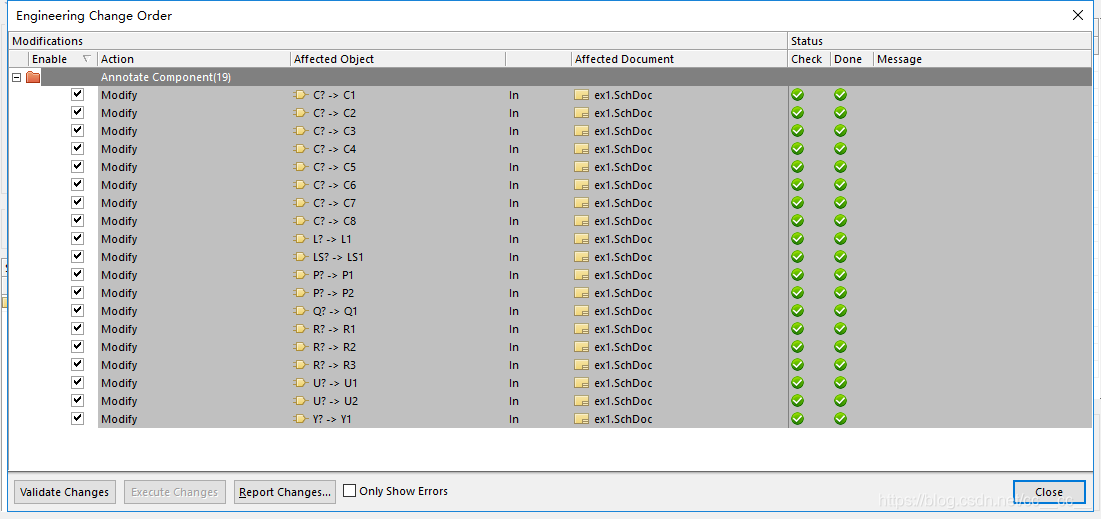Click the Validate Changes button
The image size is (1101, 519).
pyautogui.click(x=65, y=492)
